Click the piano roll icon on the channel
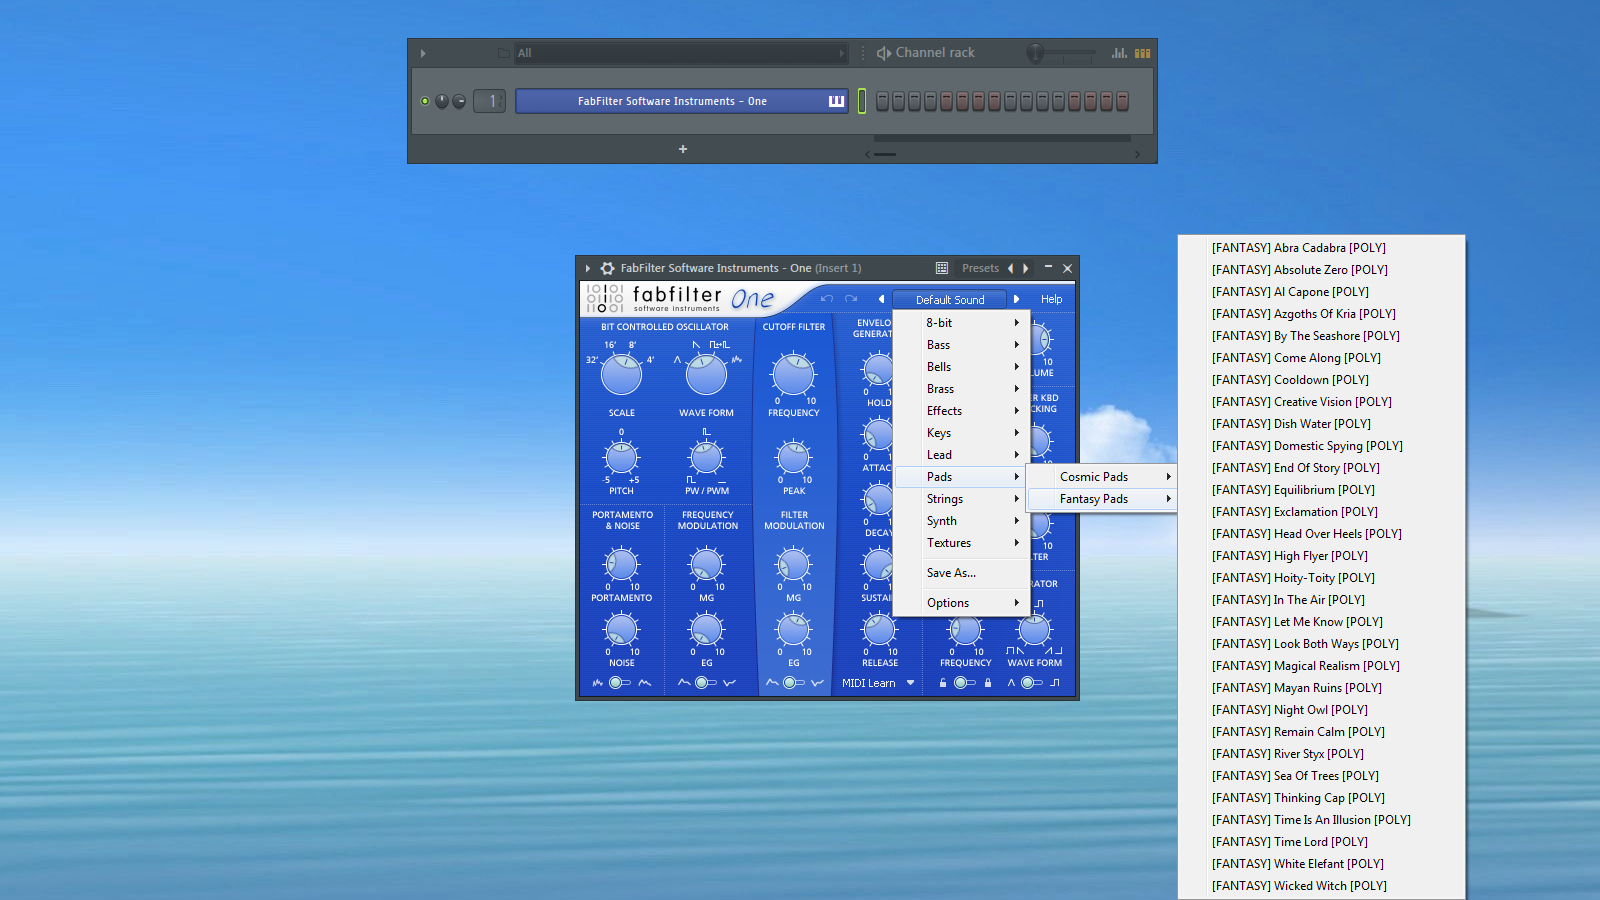This screenshot has width=1600, height=900. click(x=836, y=101)
